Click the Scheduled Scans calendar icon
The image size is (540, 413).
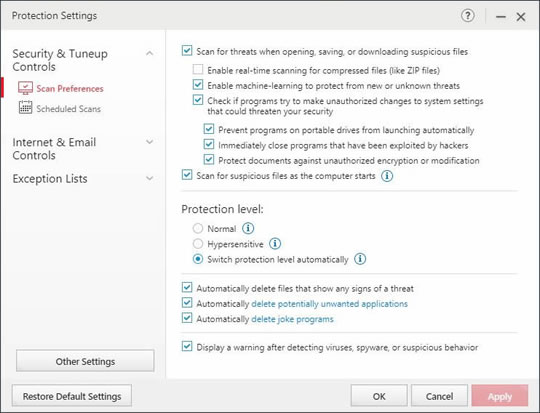tap(25, 107)
